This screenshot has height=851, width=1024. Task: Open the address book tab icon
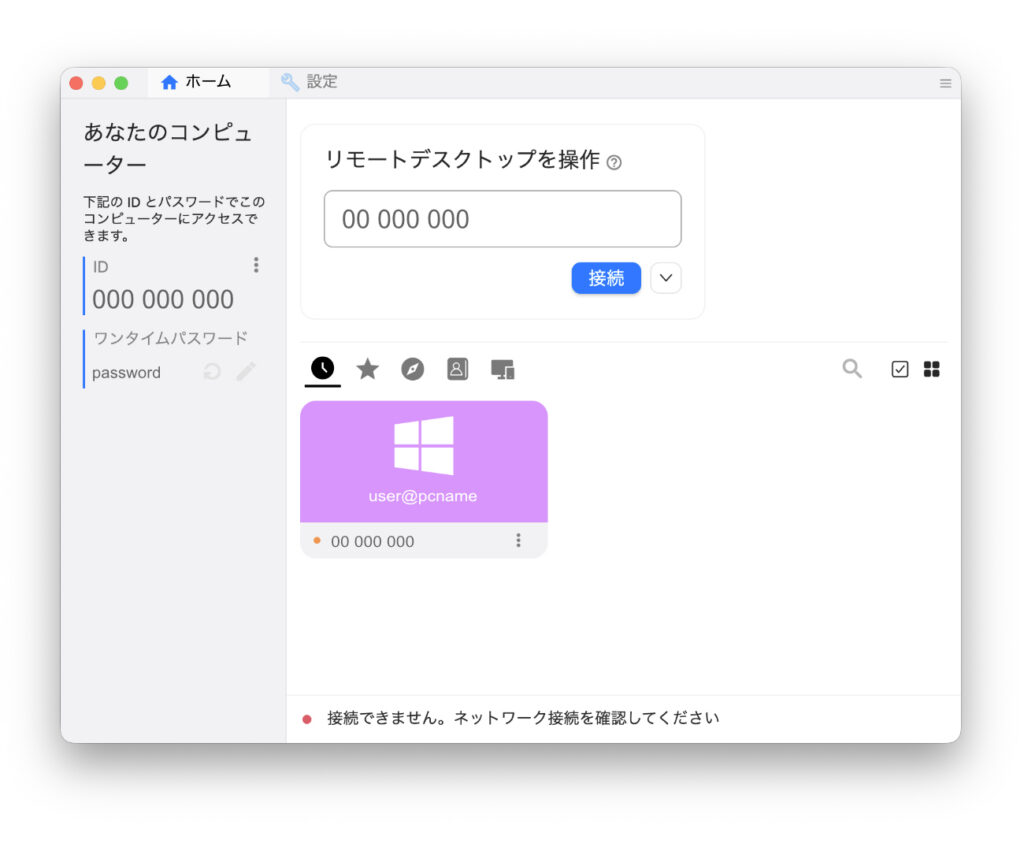tap(457, 369)
